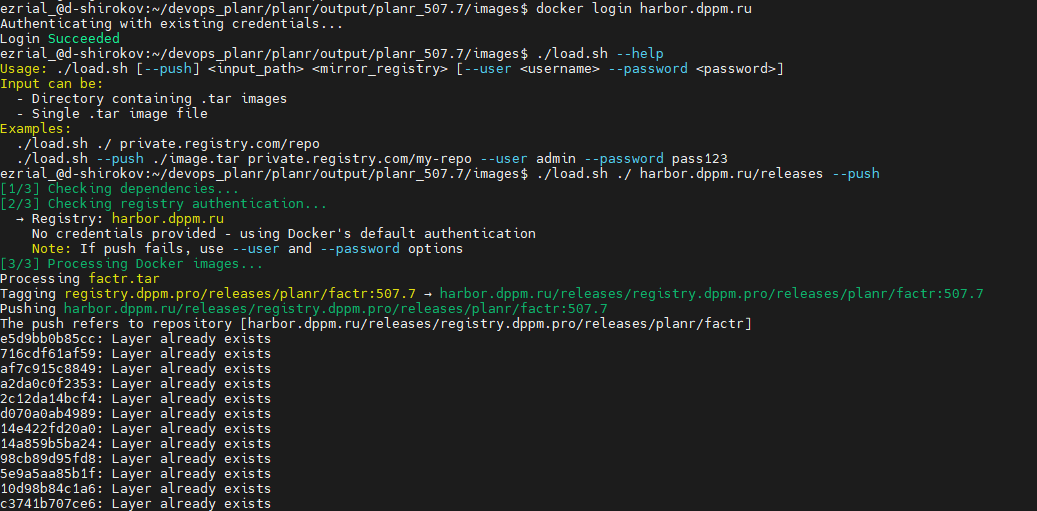Click the green 'Succeeded' login status text
Image resolution: width=1037 pixels, height=511 pixels.
click(84, 38)
